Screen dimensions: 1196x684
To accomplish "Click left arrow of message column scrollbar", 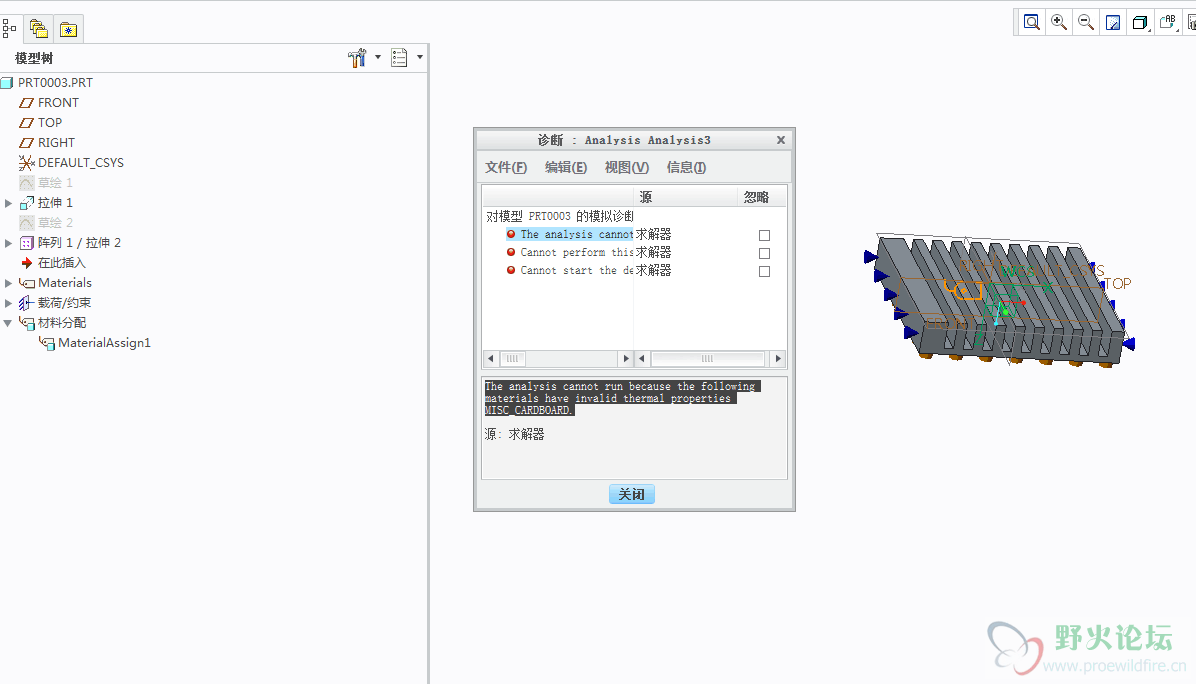I will [x=490, y=358].
